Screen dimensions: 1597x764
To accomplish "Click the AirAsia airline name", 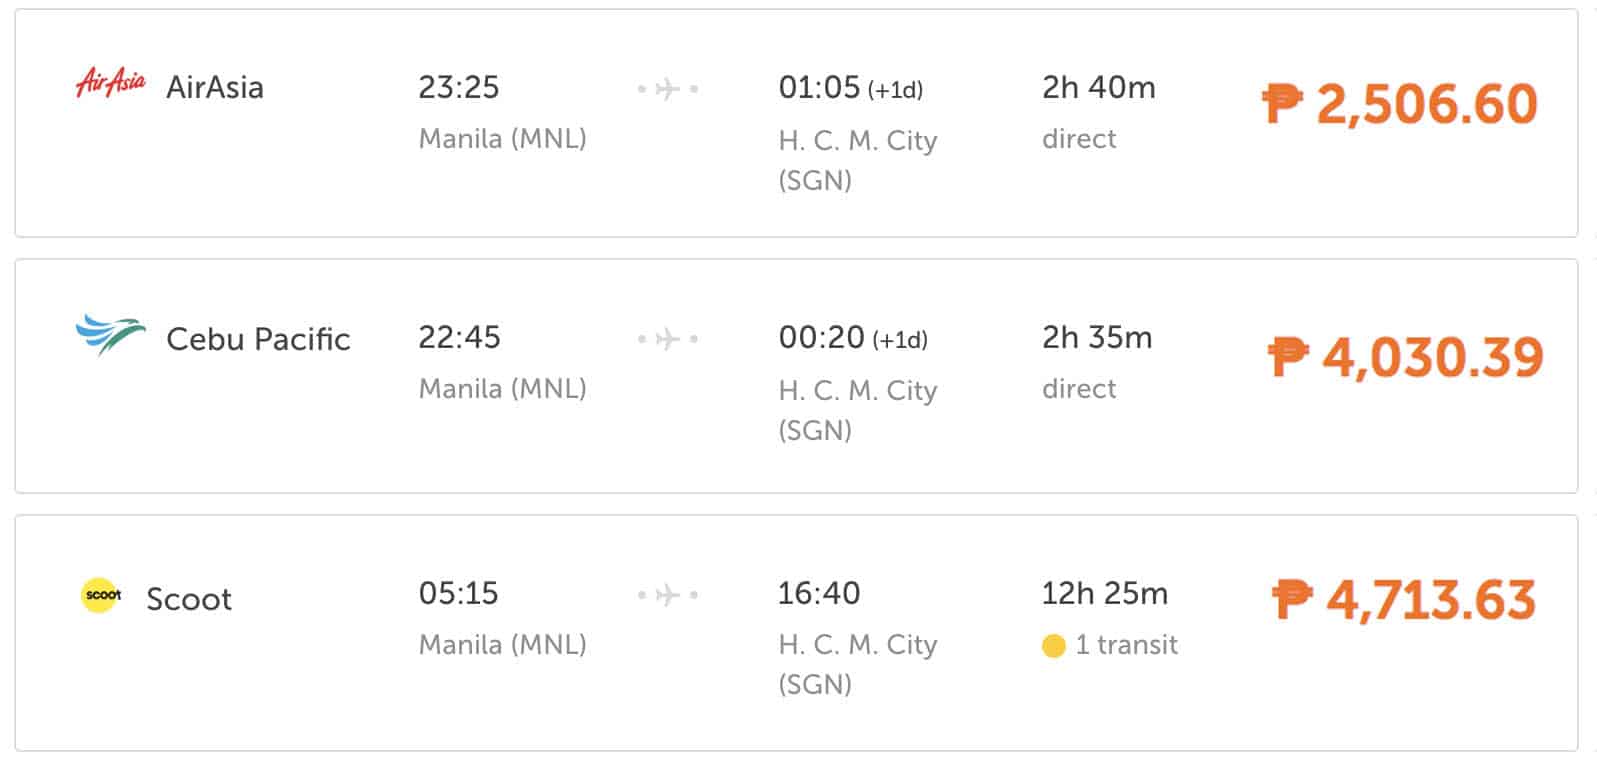I will coord(215,88).
